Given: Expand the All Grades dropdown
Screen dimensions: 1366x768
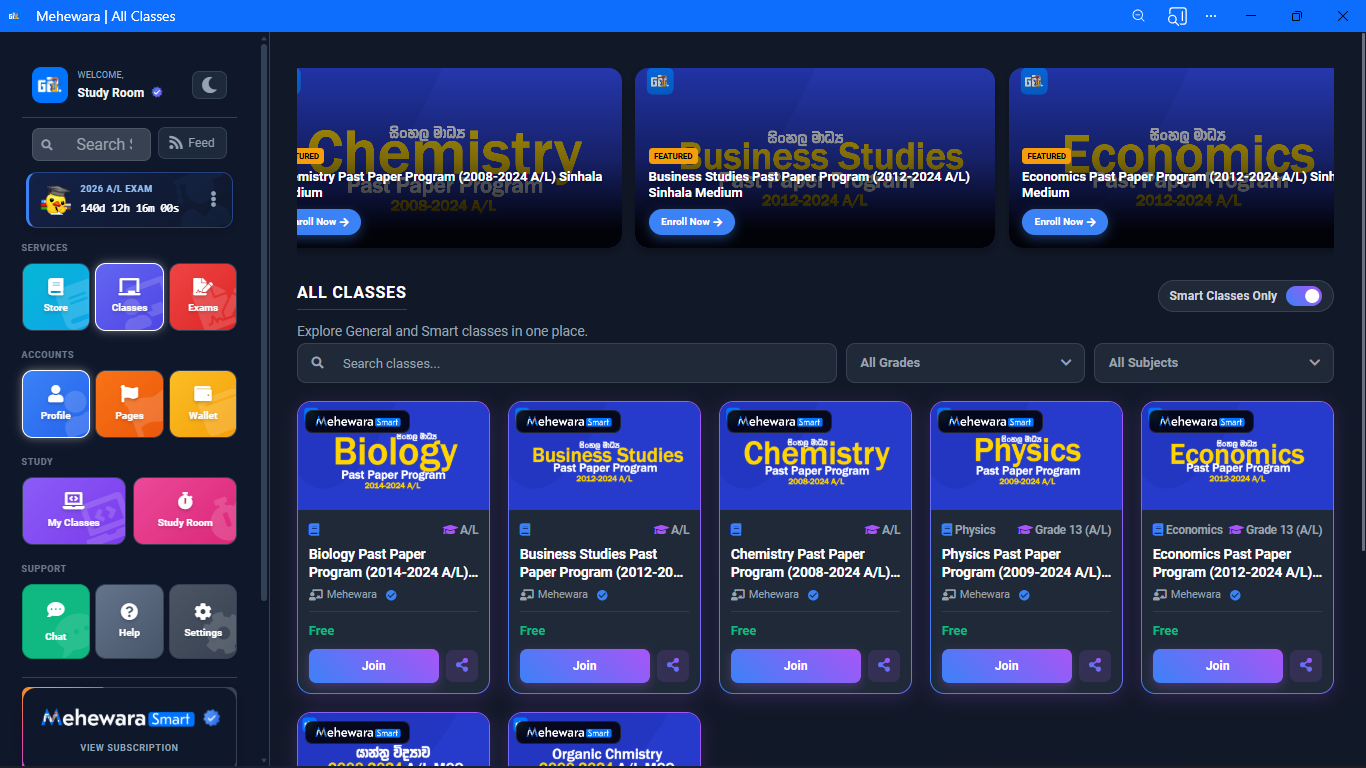Looking at the screenshot, I should tap(966, 363).
